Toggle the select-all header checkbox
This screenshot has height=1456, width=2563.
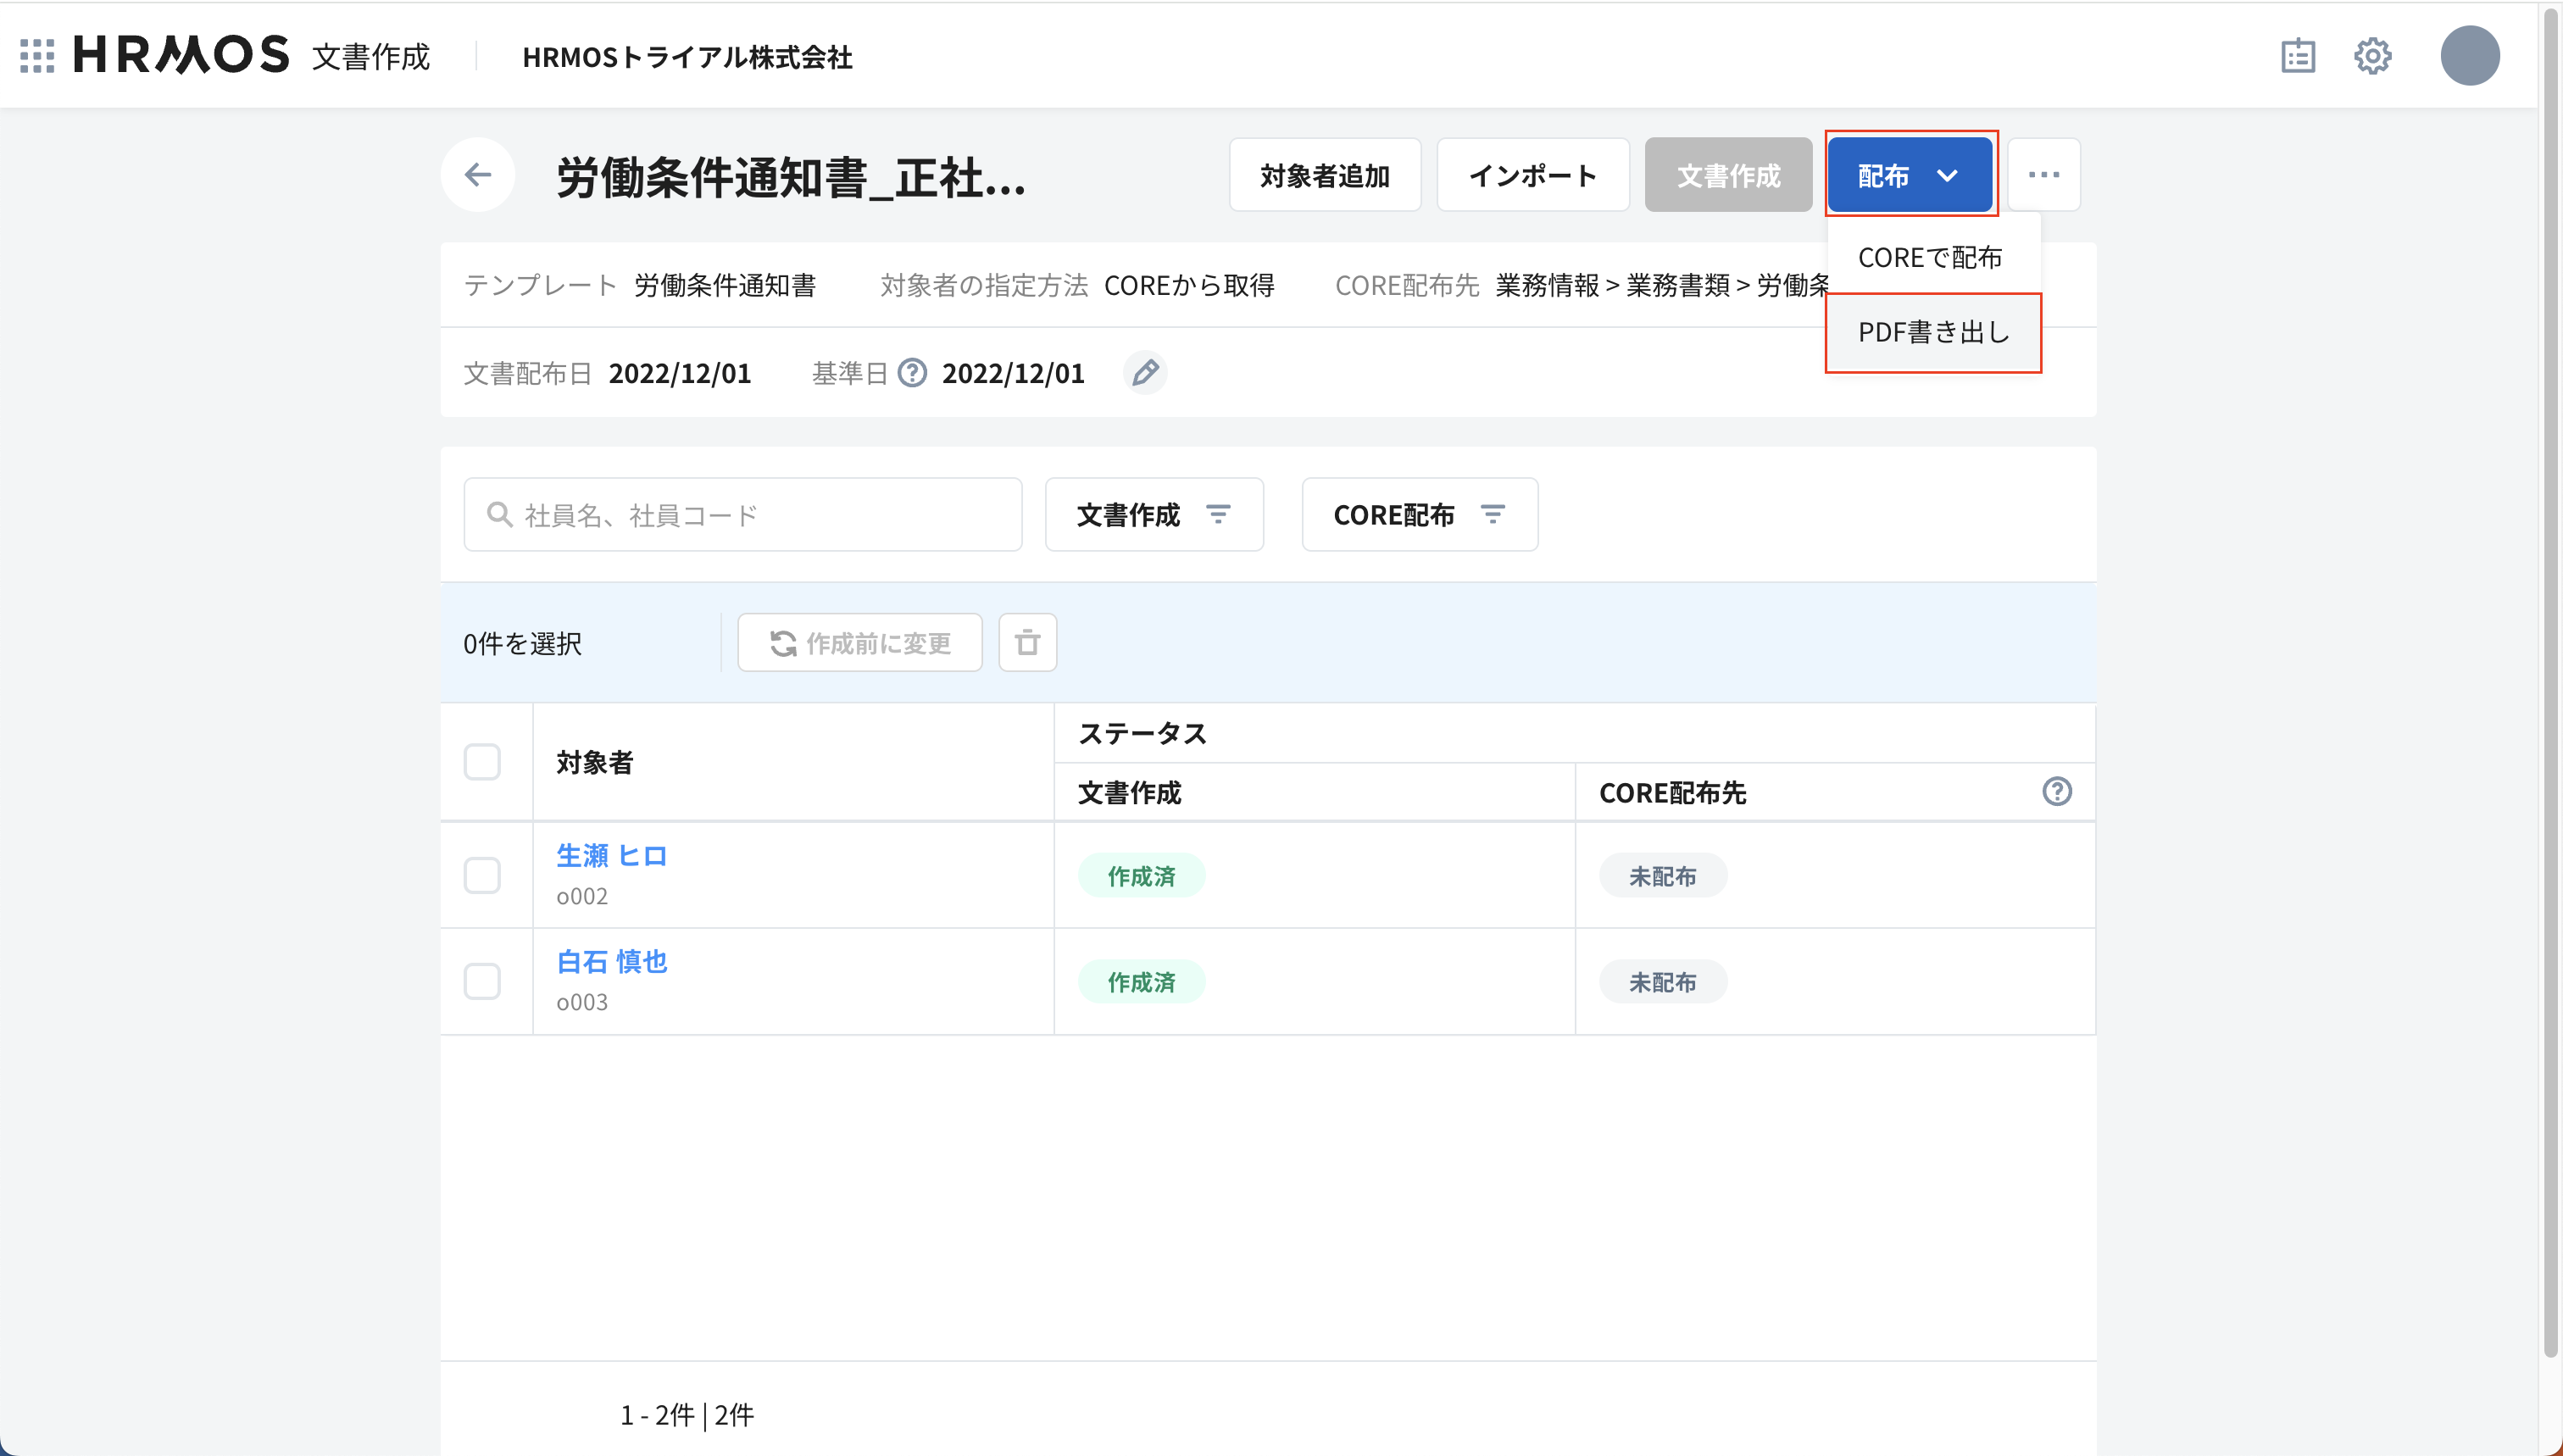tap(482, 762)
